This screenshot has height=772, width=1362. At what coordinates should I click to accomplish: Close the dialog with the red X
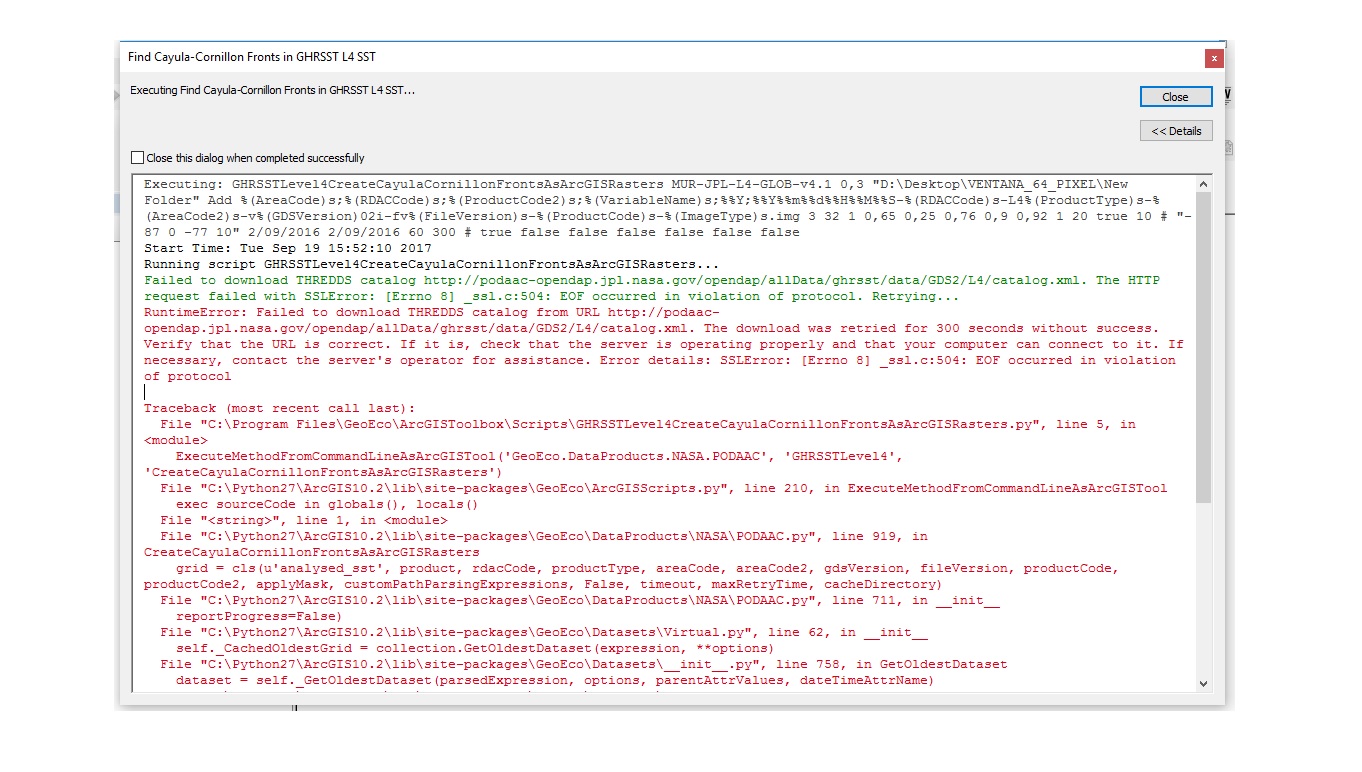(x=1214, y=59)
